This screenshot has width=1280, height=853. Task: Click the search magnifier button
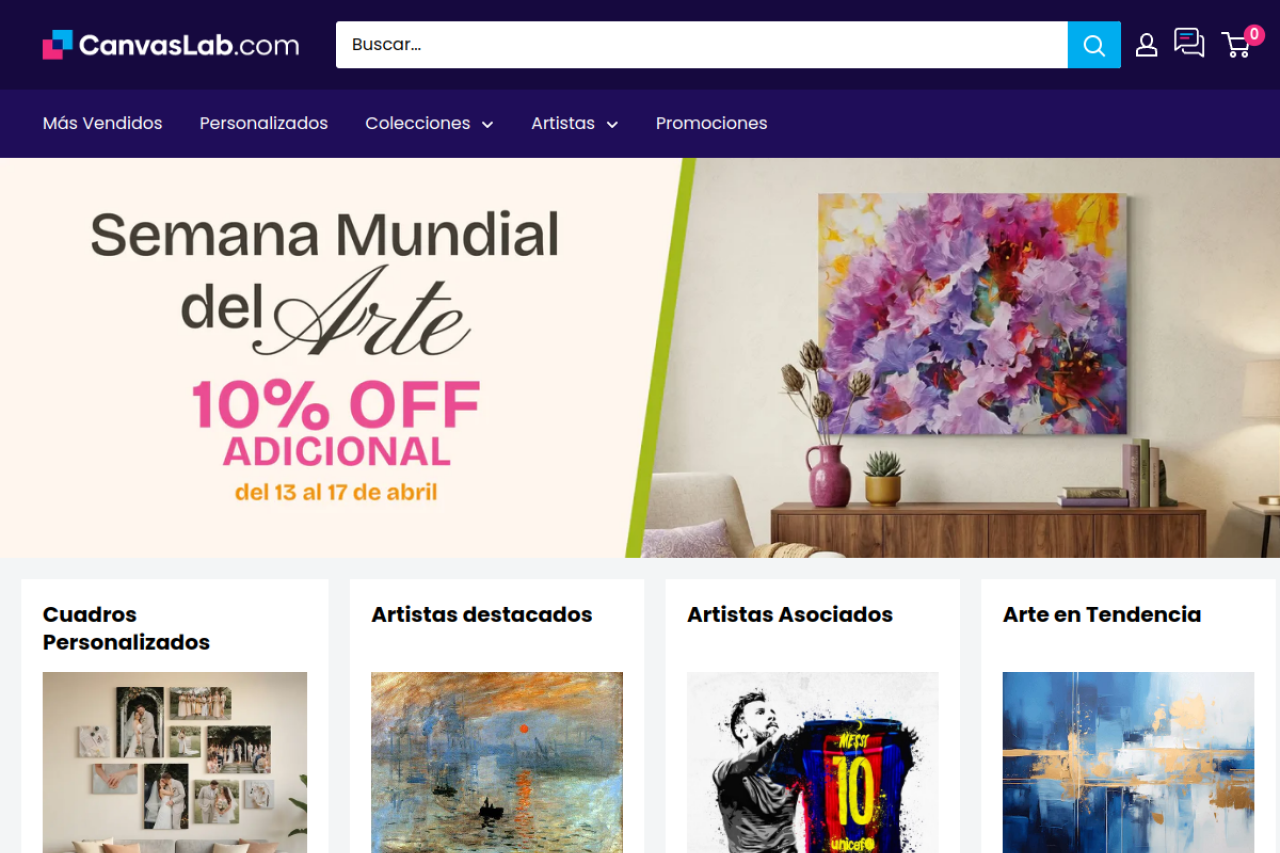[1094, 45]
